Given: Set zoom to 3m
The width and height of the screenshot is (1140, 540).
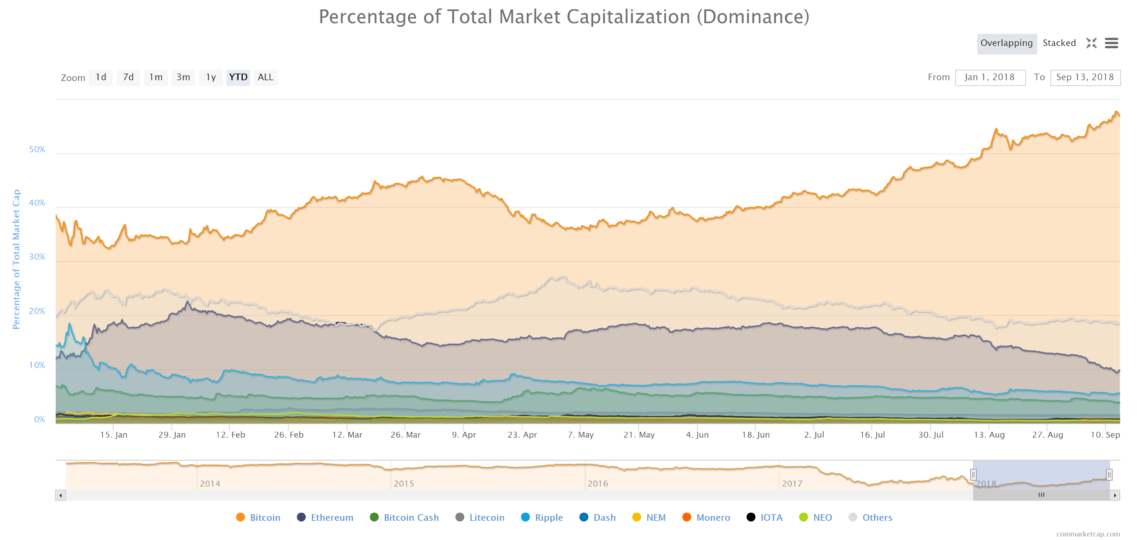Looking at the screenshot, I should tap(183, 77).
